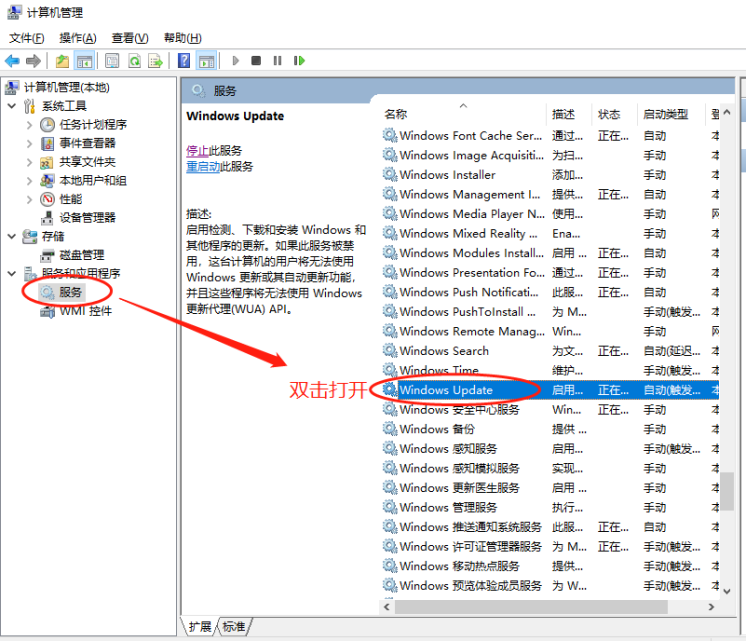
Task: Open the 操作(A) menu
Action: pyautogui.click(x=78, y=38)
